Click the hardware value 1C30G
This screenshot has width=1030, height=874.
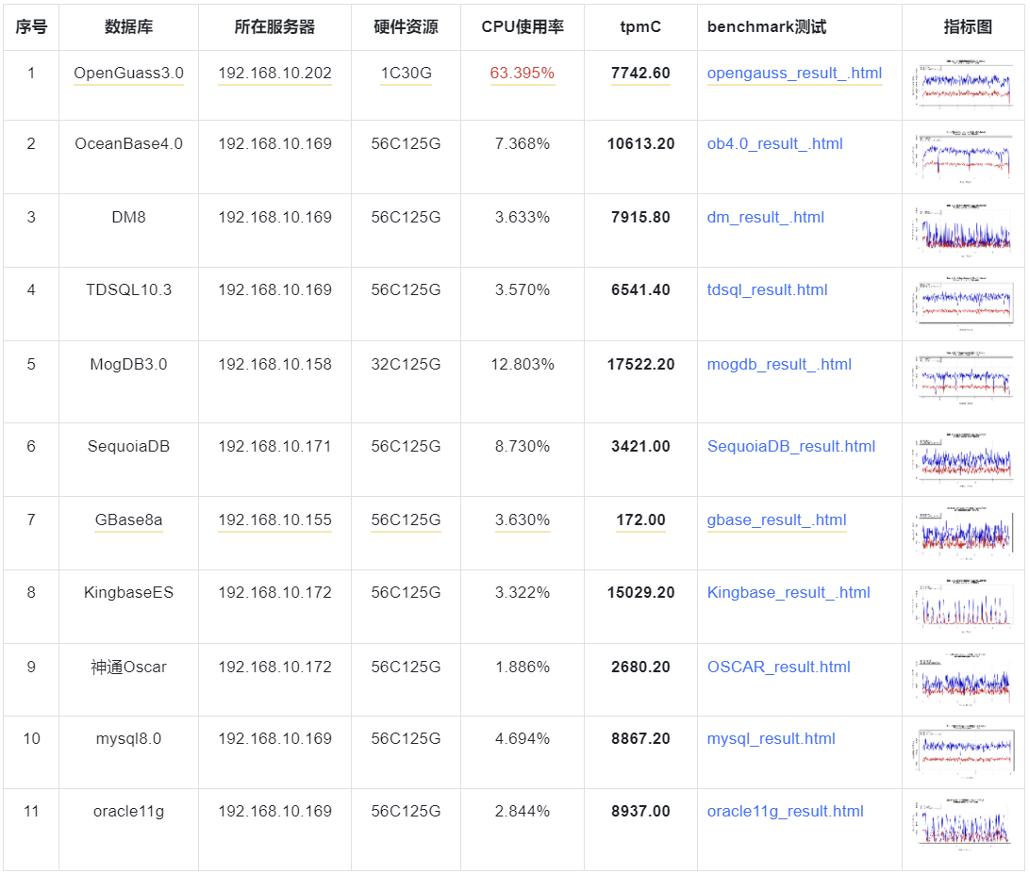coord(406,73)
